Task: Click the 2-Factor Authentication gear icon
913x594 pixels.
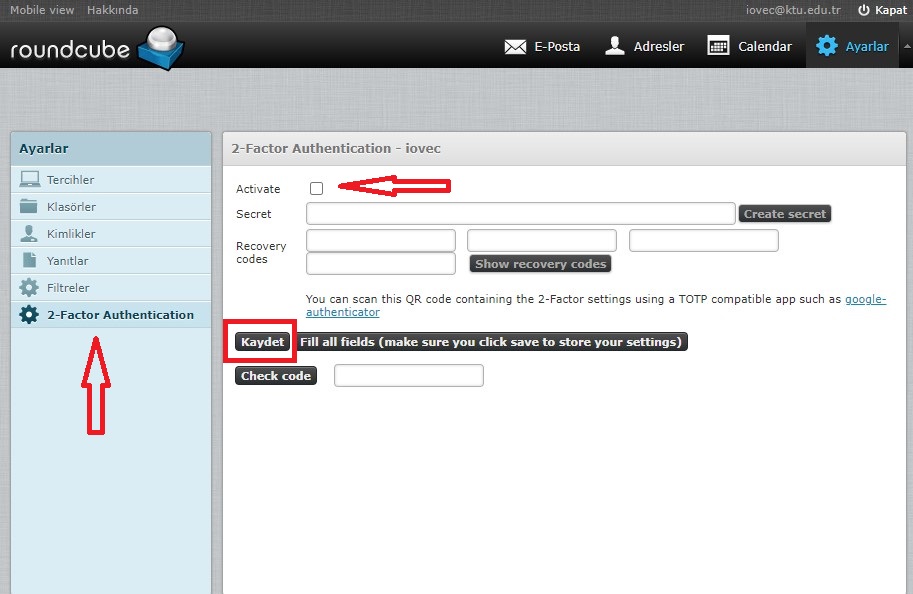Action: [x=29, y=314]
